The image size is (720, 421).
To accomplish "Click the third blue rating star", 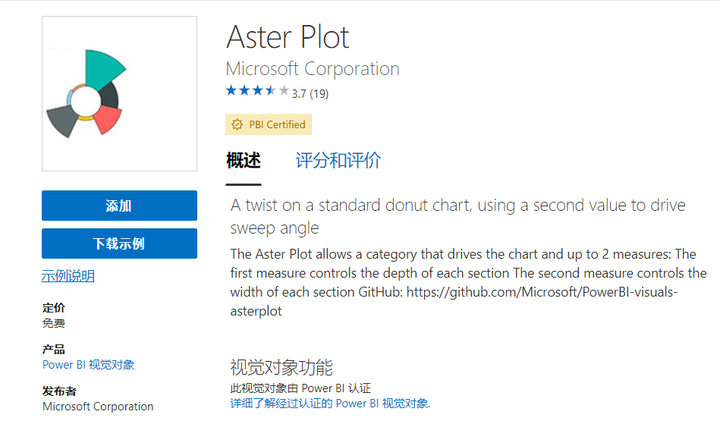I will (258, 90).
